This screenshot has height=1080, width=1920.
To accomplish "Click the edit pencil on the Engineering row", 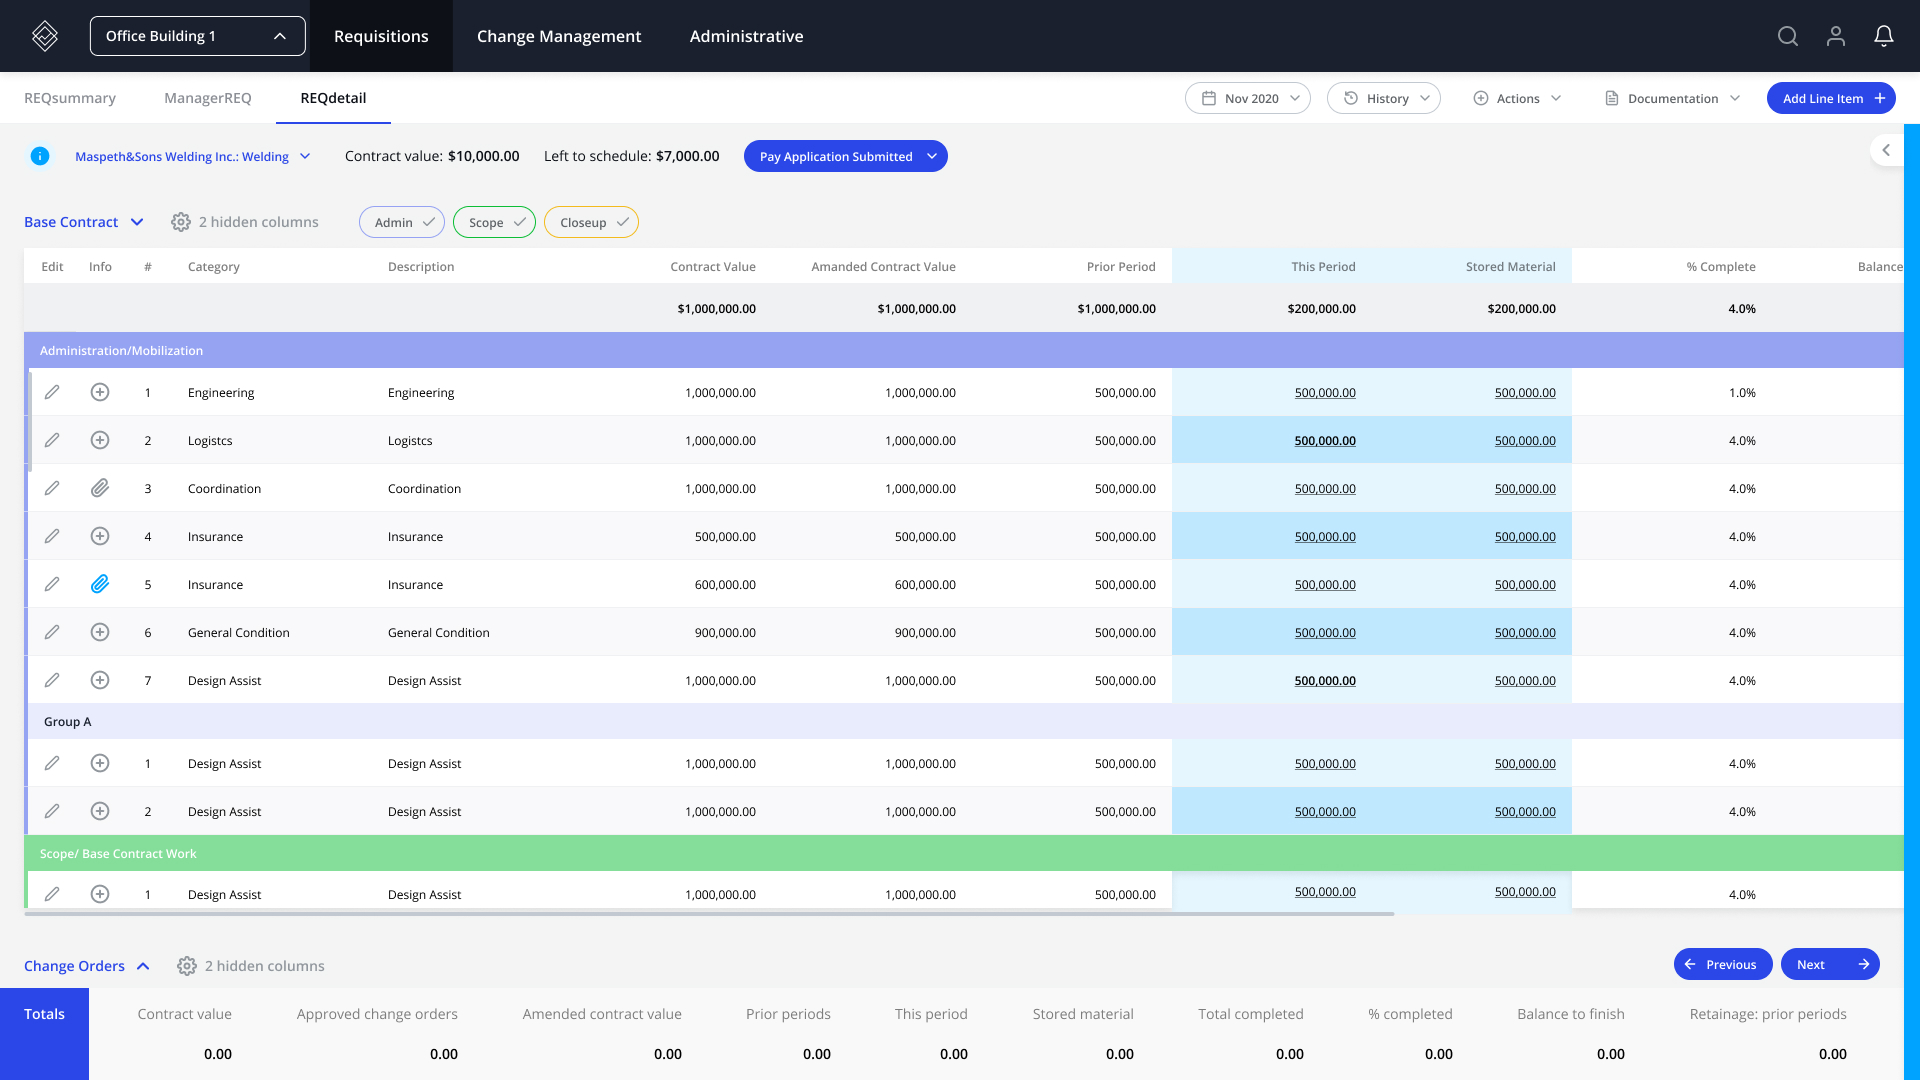I will tap(52, 392).
